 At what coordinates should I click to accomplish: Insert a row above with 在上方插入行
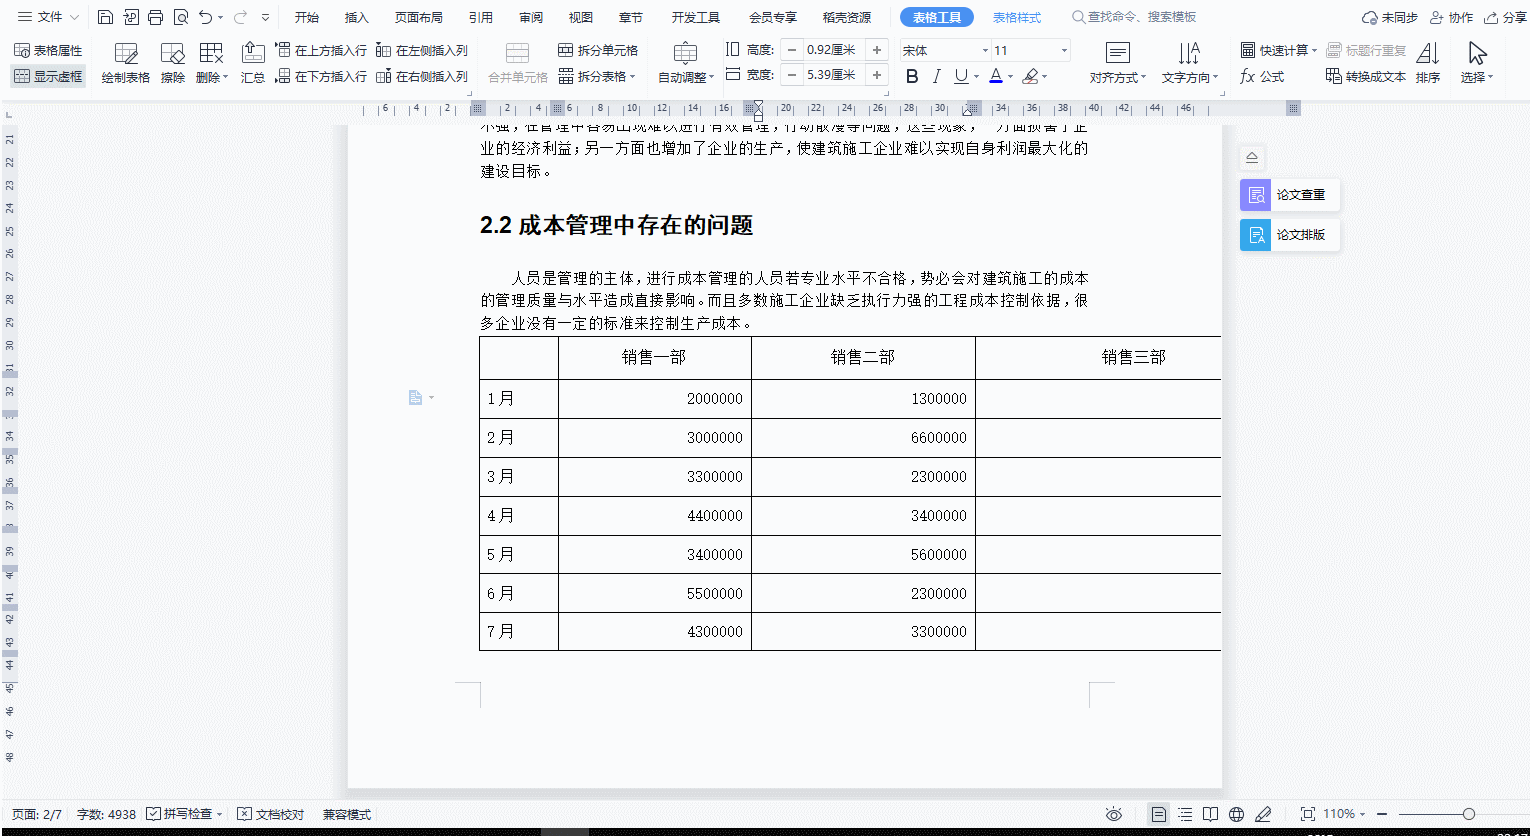click(x=321, y=50)
